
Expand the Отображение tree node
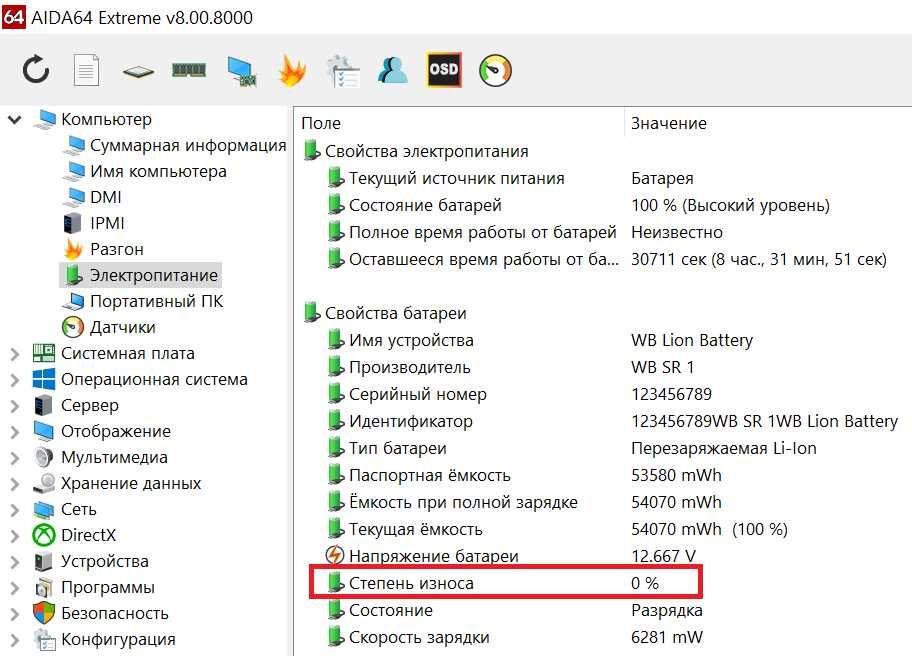click(x=15, y=432)
